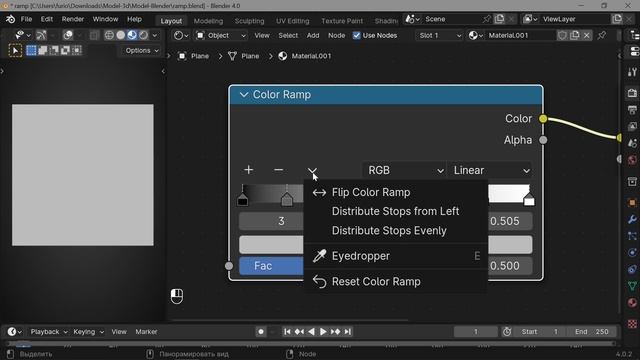Collapse the Color Ramp node
The height and width of the screenshot is (360, 640).
click(x=244, y=95)
